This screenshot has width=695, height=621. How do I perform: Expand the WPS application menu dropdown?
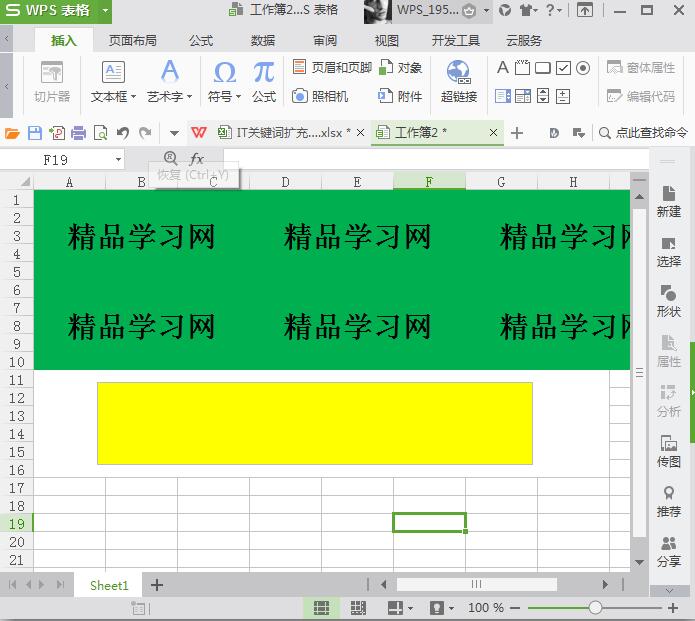pyautogui.click(x=105, y=10)
